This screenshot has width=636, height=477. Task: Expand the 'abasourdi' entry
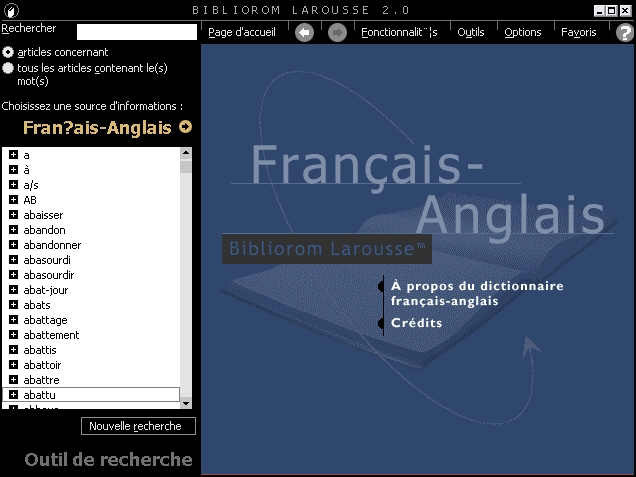pyautogui.click(x=13, y=260)
